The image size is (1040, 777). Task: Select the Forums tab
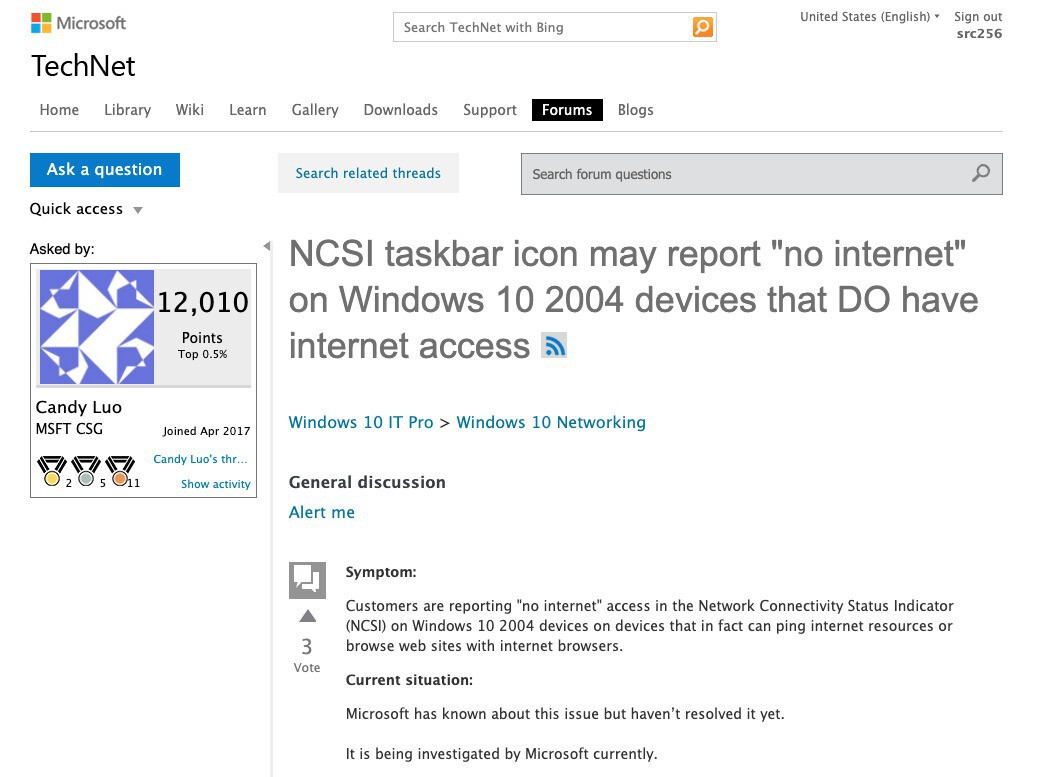tap(567, 110)
